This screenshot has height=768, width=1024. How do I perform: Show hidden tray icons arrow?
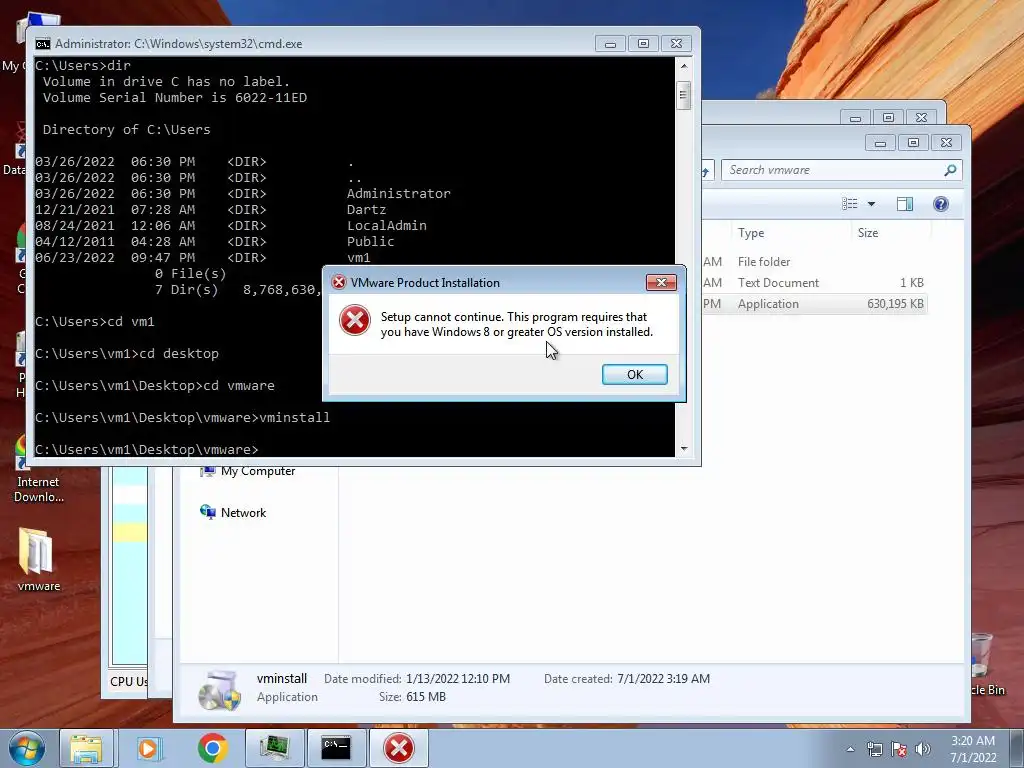850,749
